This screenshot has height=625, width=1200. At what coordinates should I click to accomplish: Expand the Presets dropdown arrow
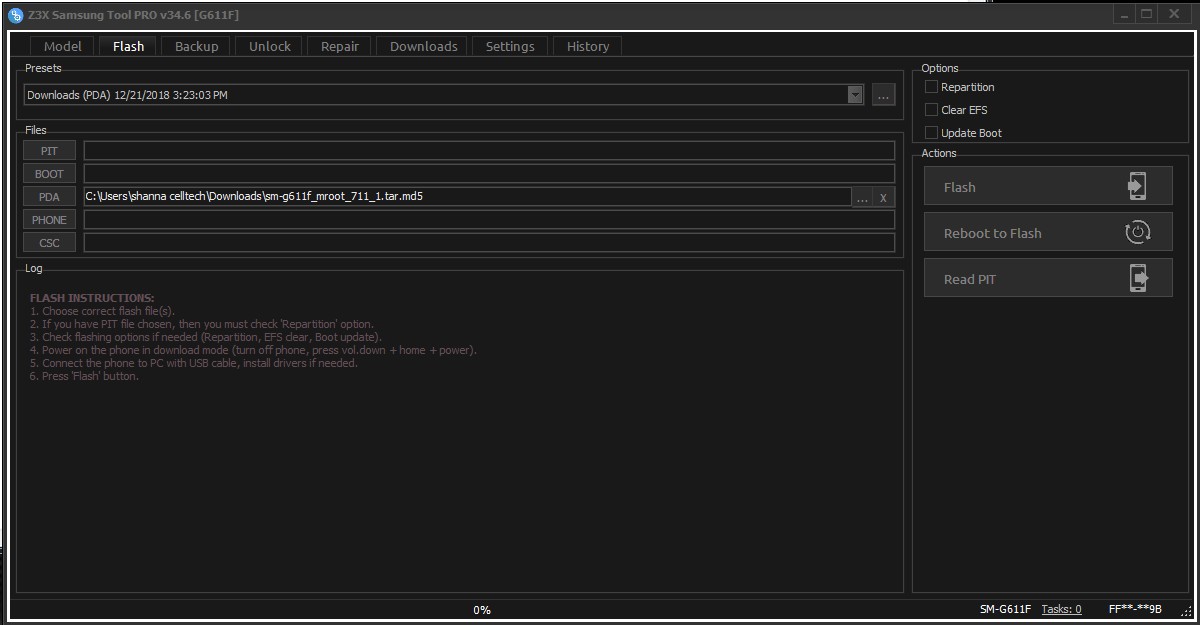point(855,95)
